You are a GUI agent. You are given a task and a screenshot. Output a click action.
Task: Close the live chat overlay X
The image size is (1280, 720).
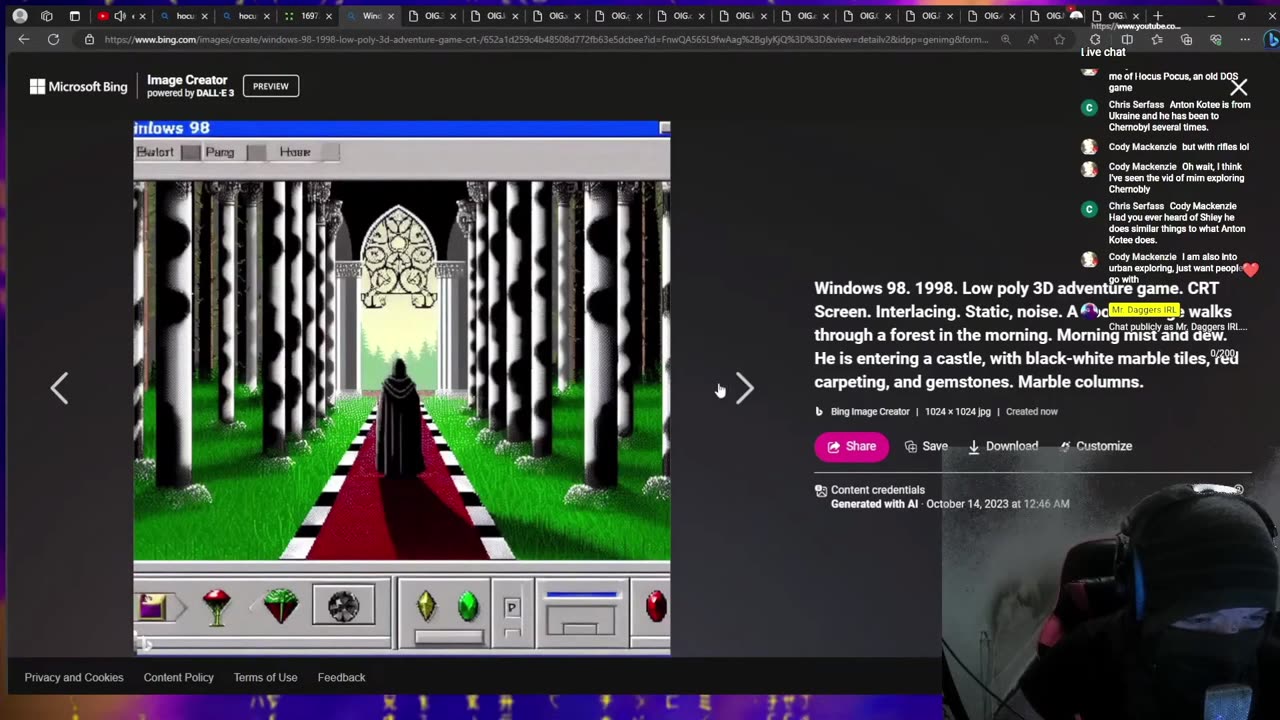tap(1238, 87)
